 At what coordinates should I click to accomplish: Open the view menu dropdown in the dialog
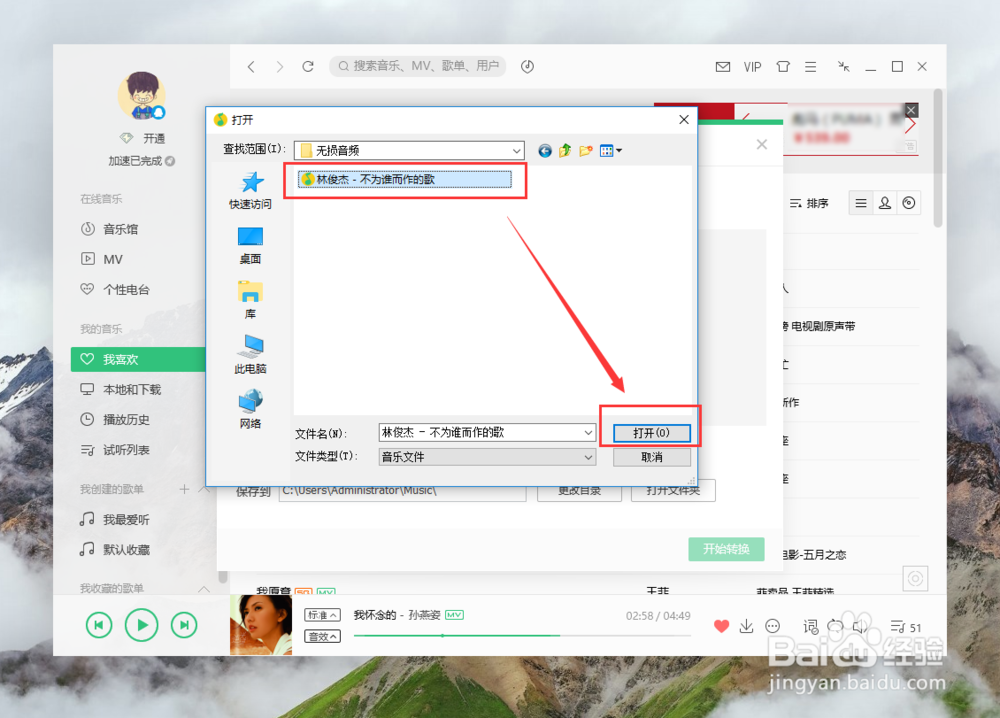tap(610, 150)
